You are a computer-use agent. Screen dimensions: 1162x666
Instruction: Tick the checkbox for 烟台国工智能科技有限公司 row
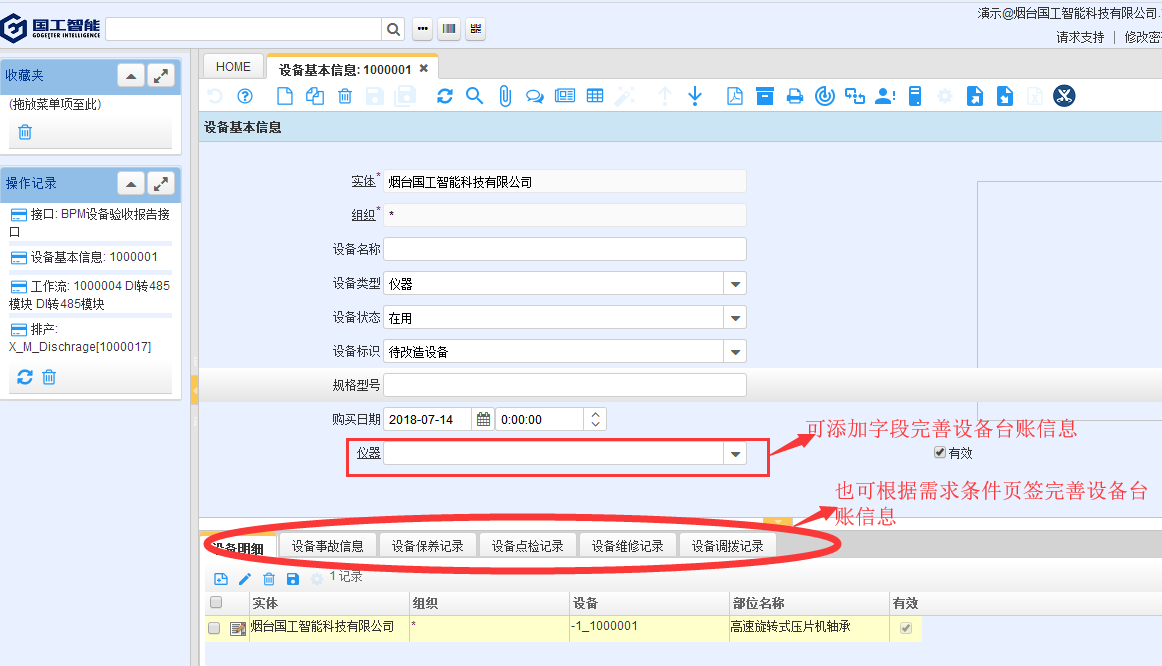[214, 628]
